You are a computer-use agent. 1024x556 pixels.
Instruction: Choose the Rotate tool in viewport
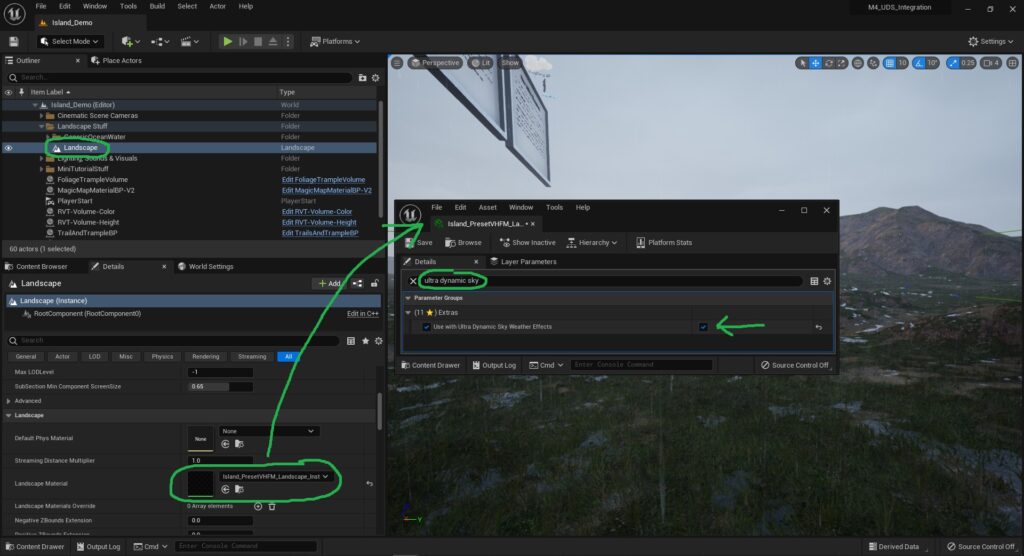pyautogui.click(x=829, y=63)
